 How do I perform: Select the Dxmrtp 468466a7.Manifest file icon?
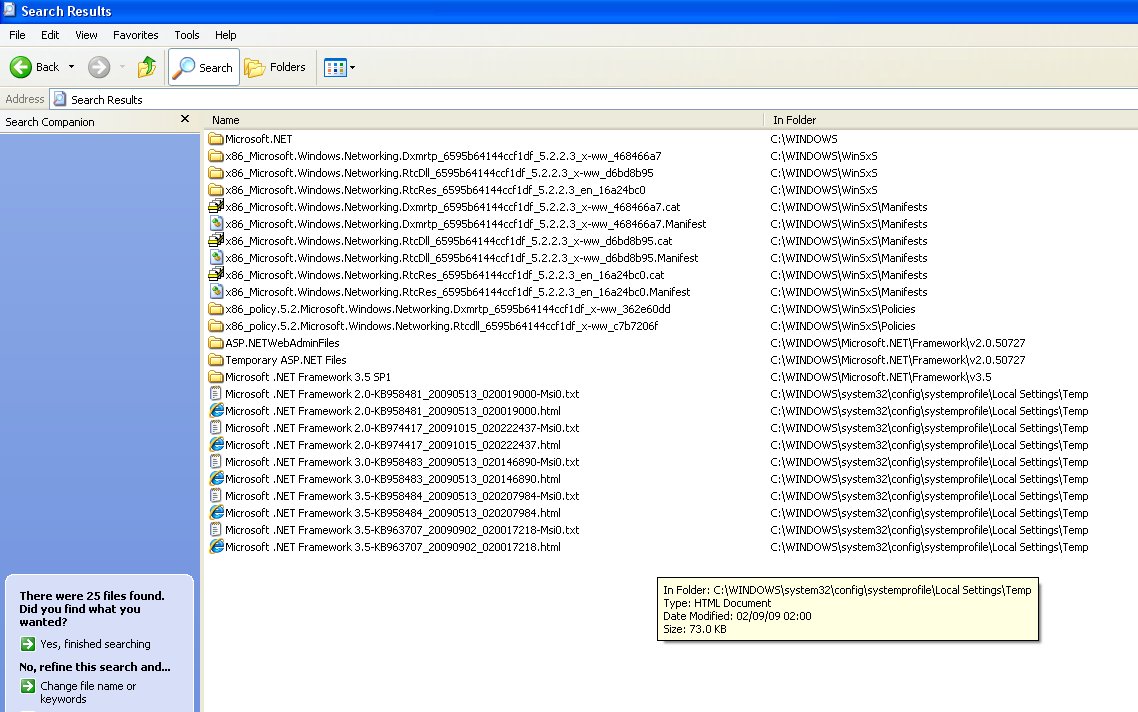(x=216, y=224)
